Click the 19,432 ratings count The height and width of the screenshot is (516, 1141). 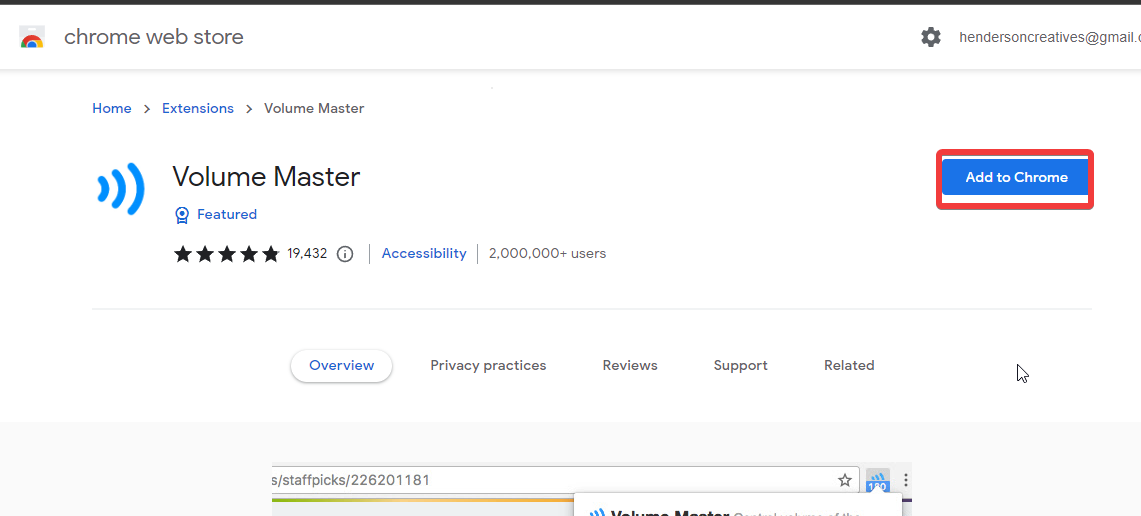pos(307,254)
